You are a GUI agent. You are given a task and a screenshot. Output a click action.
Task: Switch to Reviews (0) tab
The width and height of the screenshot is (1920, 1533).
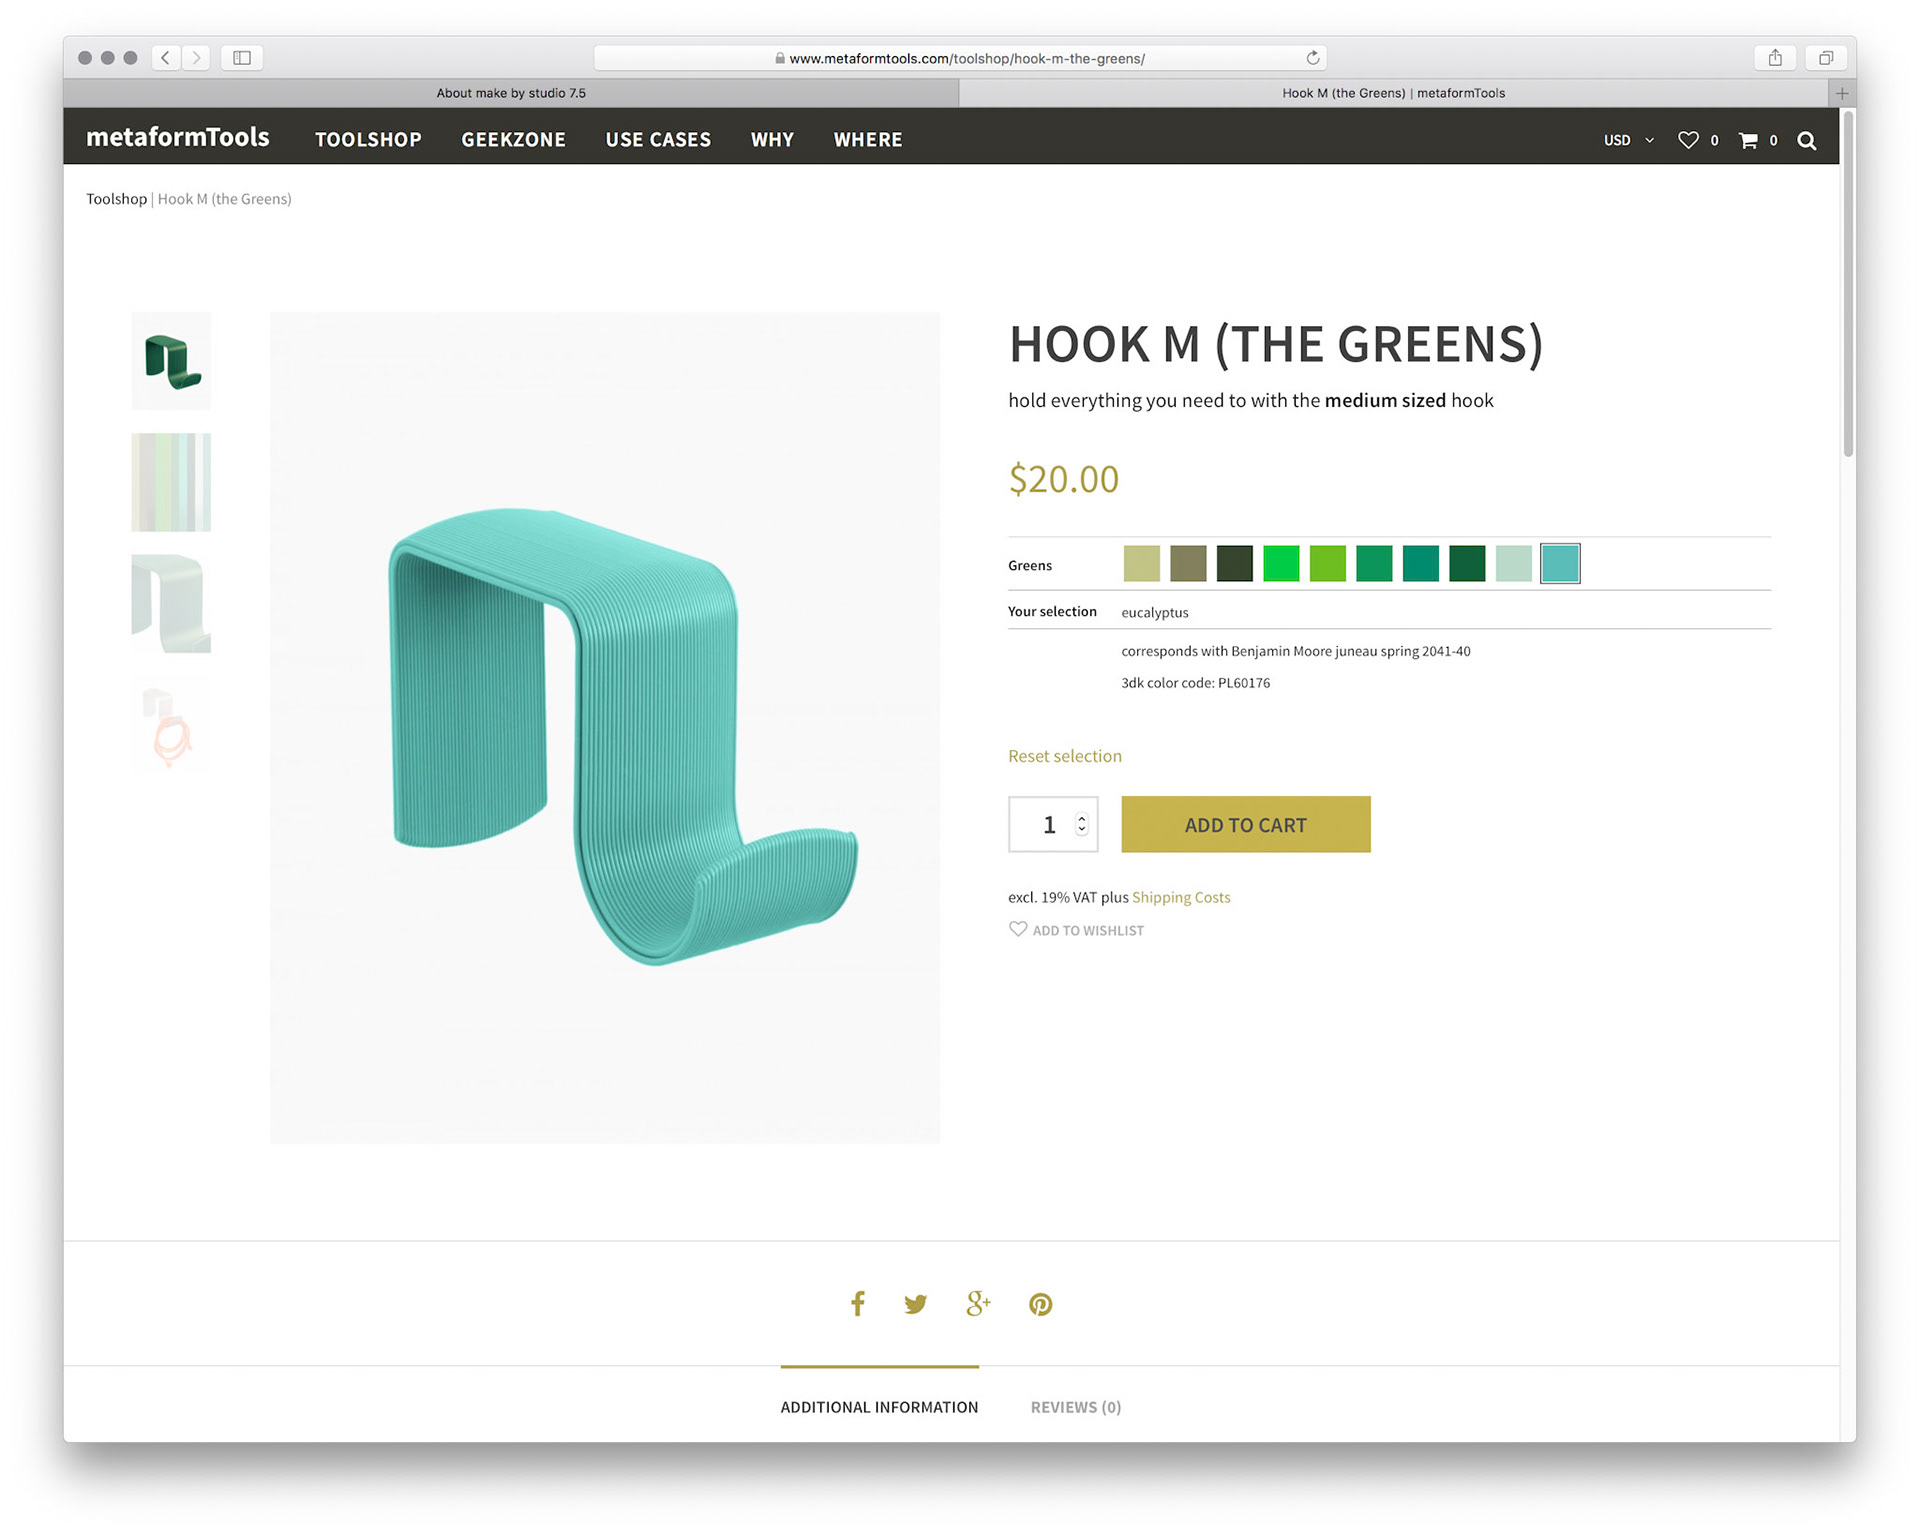1075,1407
